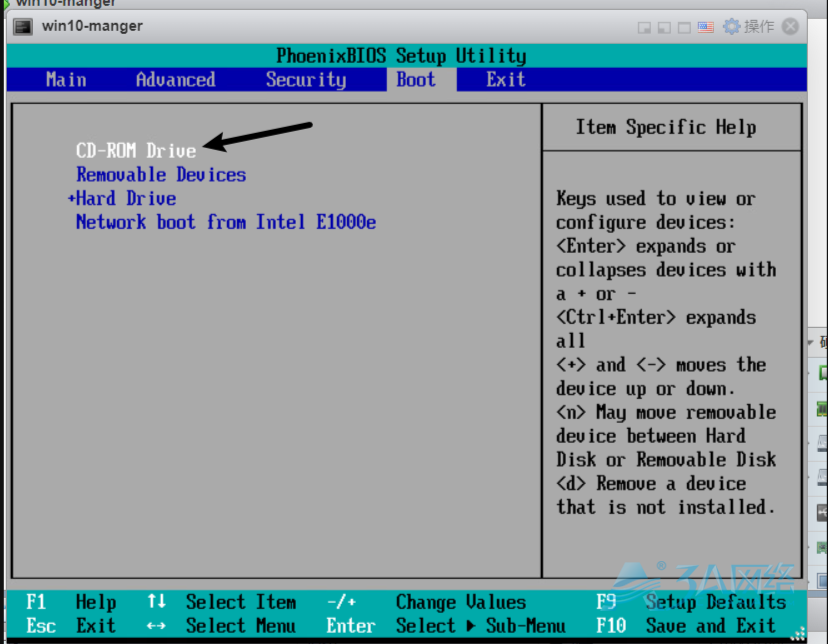Click the '<d> Remove a device' help line

(x=651, y=484)
